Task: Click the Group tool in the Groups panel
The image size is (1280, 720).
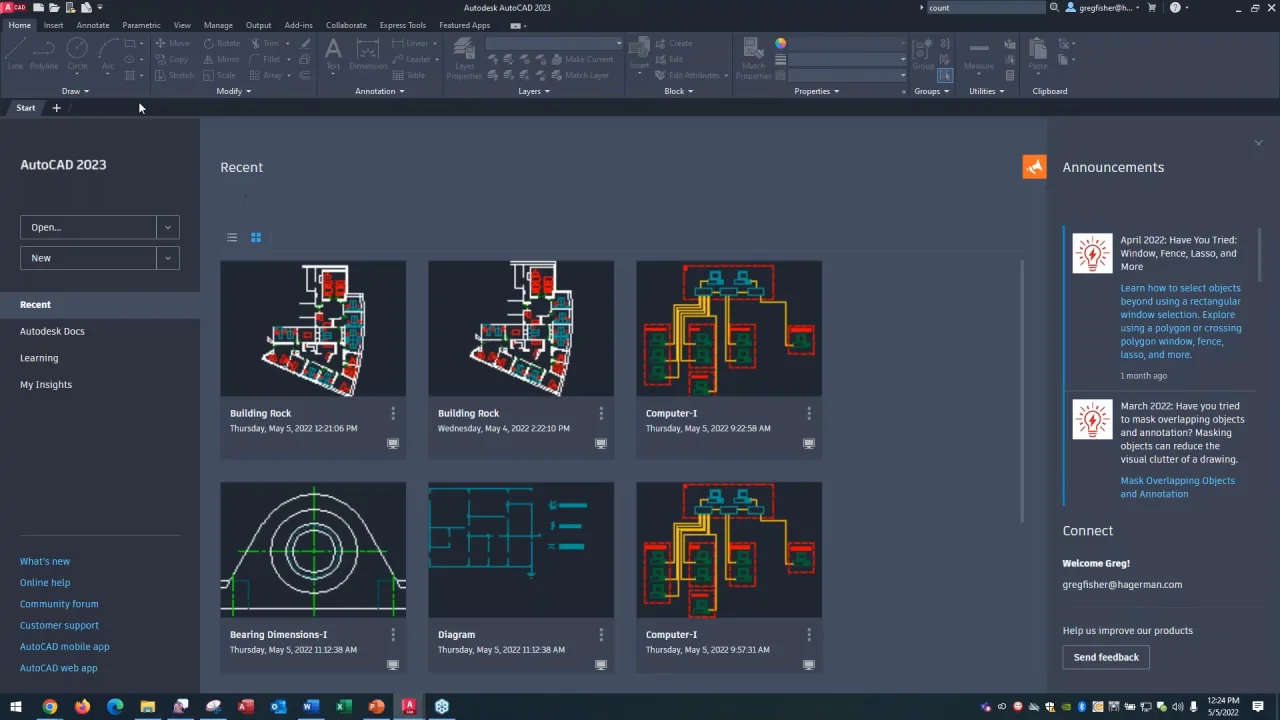Action: coord(923,54)
